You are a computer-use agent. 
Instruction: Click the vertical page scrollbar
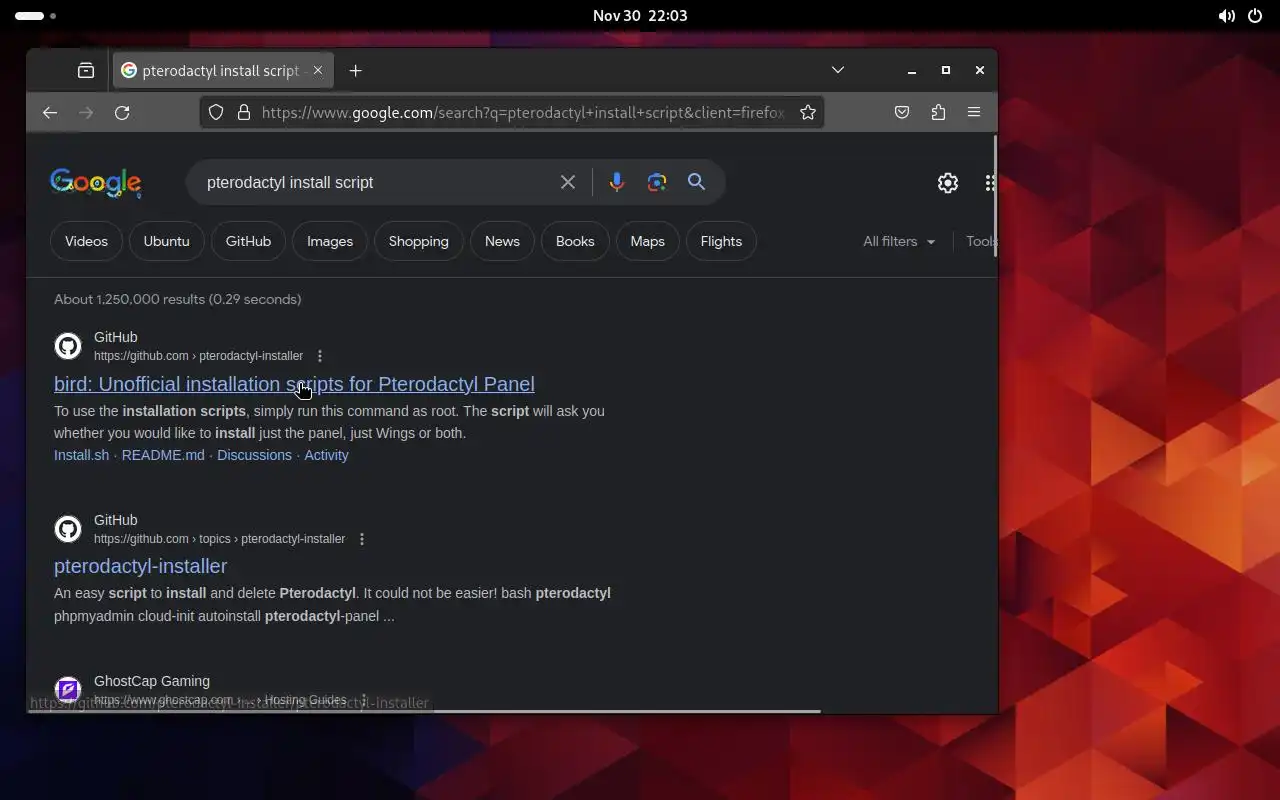point(995,196)
